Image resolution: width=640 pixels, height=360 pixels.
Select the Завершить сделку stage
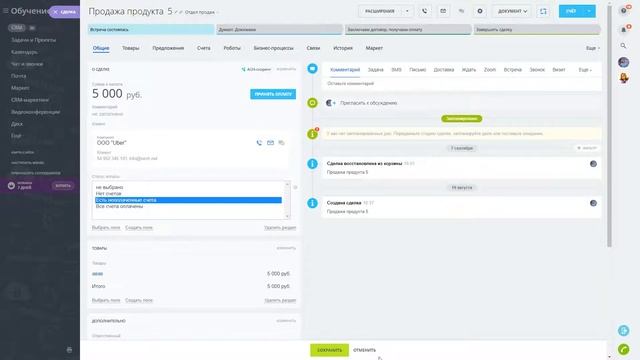point(537,29)
